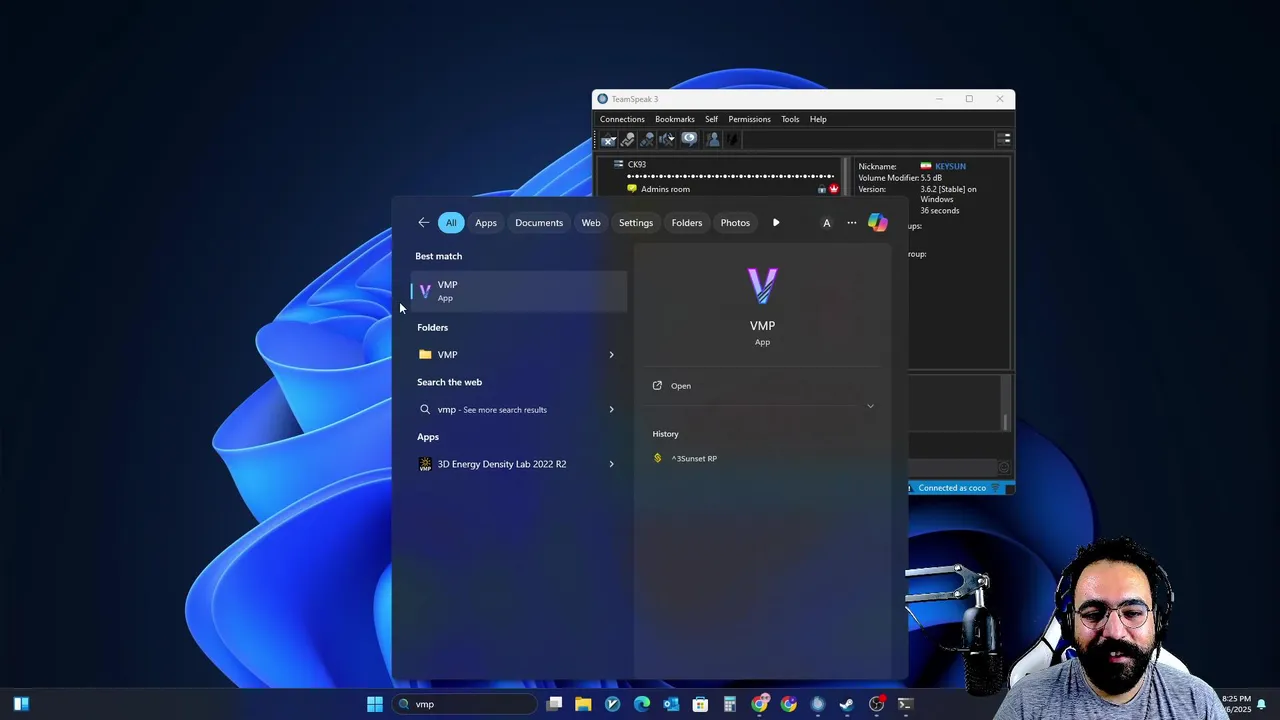Expand more actions chevron under Open
Screen dimensions: 1280x720
click(x=870, y=406)
